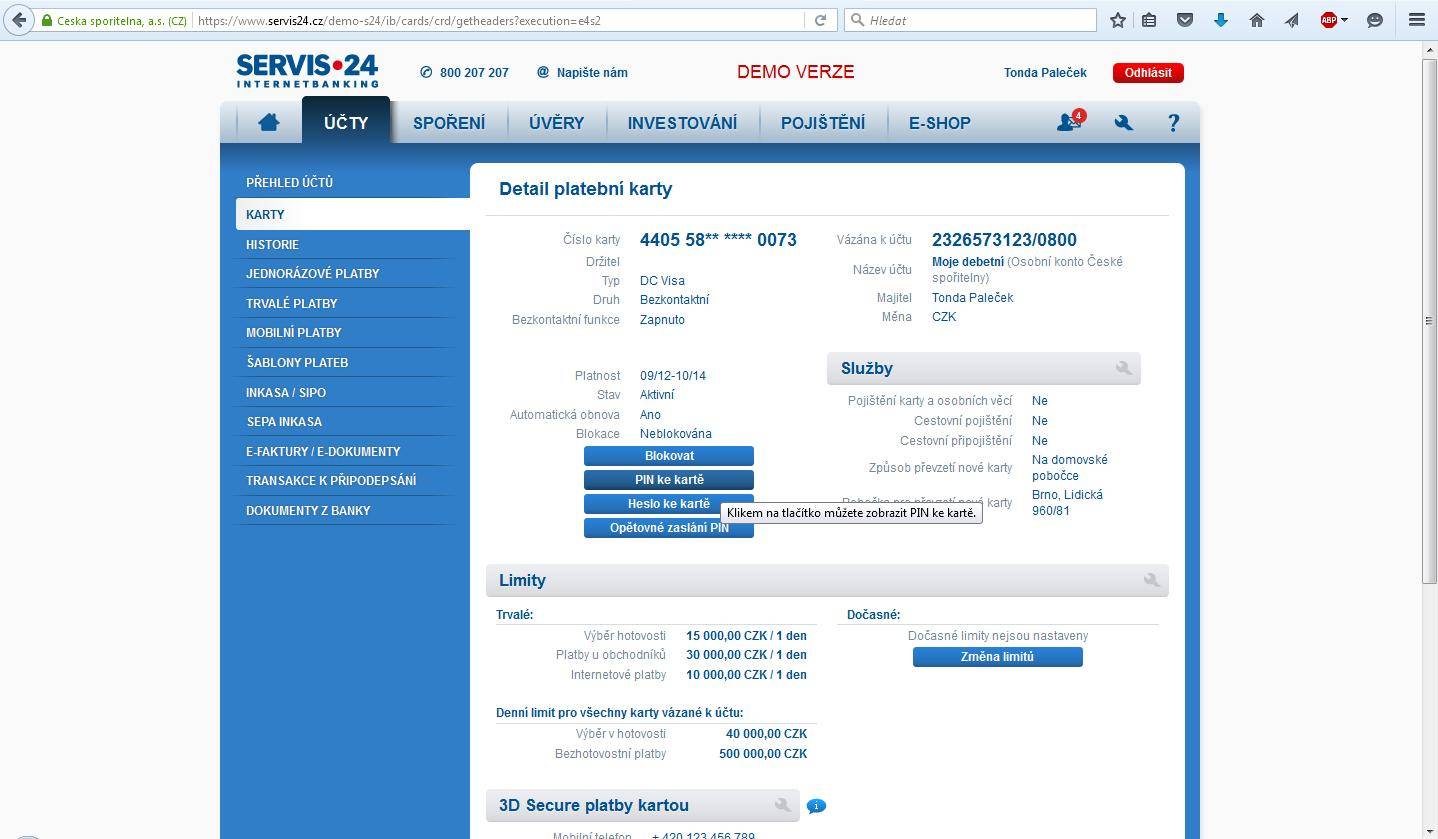The image size is (1438, 839).
Task: Click the Brno, Lidická 960/81 branch text
Action: point(1067,503)
